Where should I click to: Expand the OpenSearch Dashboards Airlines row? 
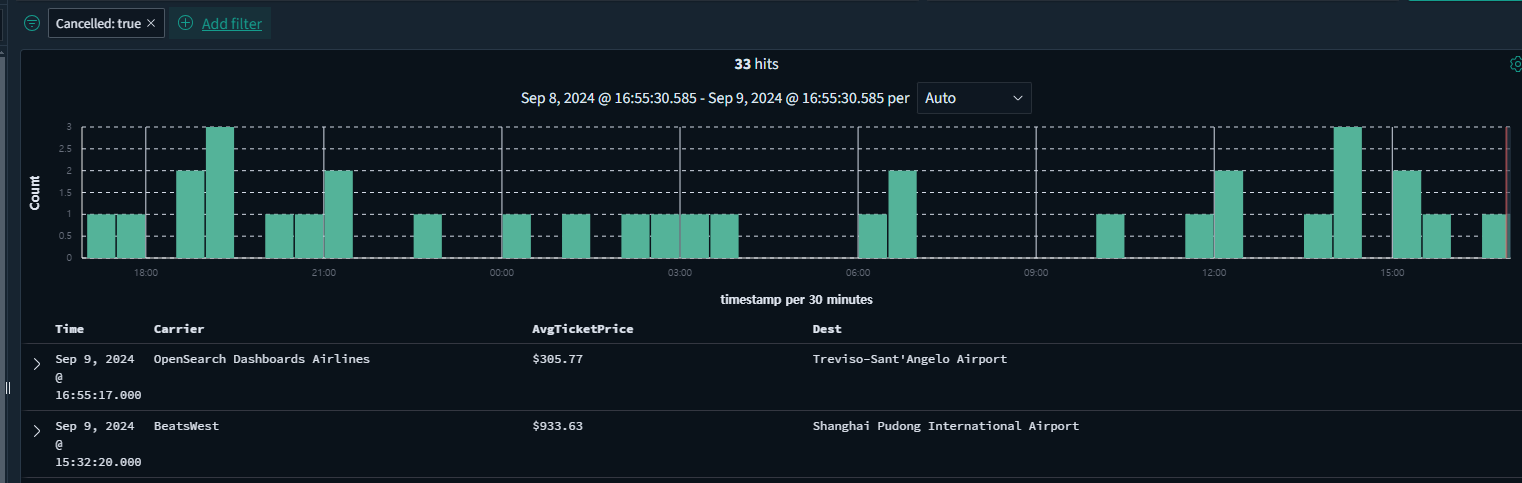(x=37, y=364)
